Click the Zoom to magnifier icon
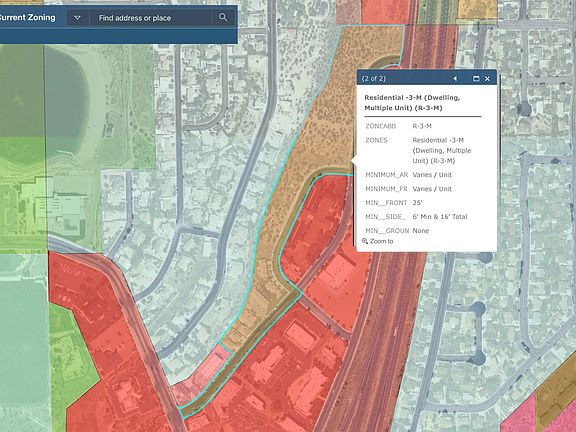 pos(365,241)
